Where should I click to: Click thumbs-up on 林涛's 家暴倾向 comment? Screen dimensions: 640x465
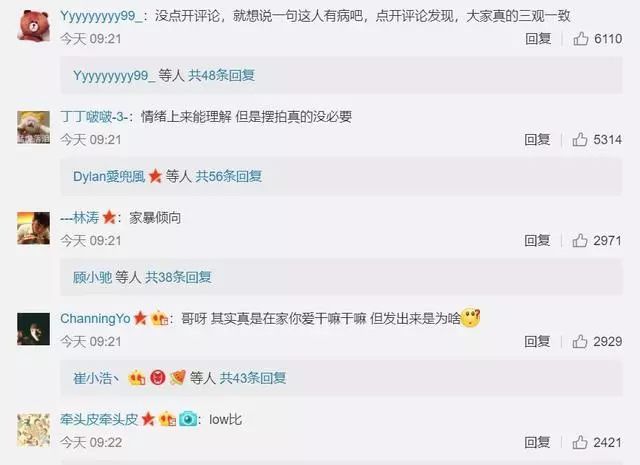580,240
